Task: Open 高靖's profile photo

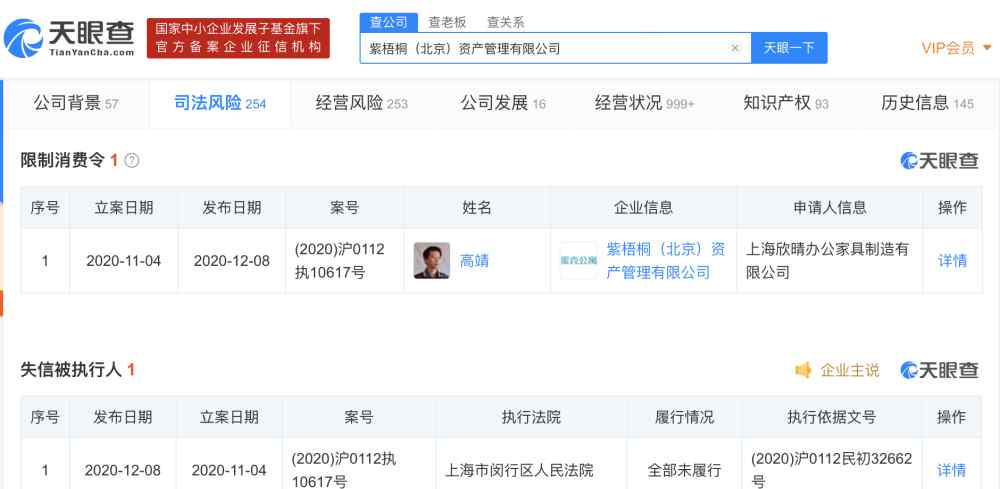Action: click(x=432, y=261)
